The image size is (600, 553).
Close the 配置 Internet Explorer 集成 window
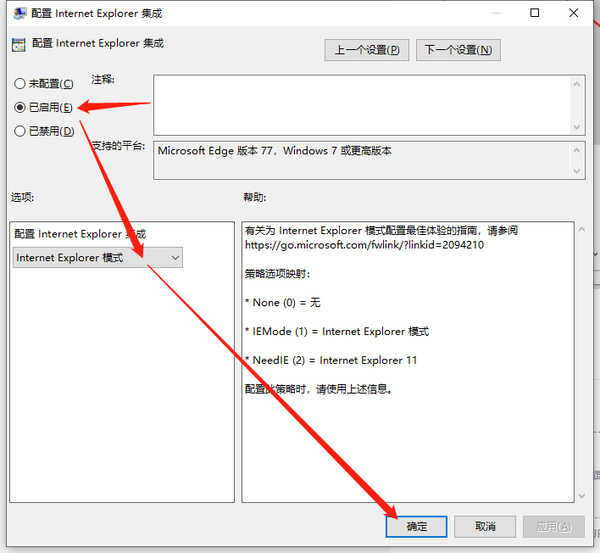(573, 13)
